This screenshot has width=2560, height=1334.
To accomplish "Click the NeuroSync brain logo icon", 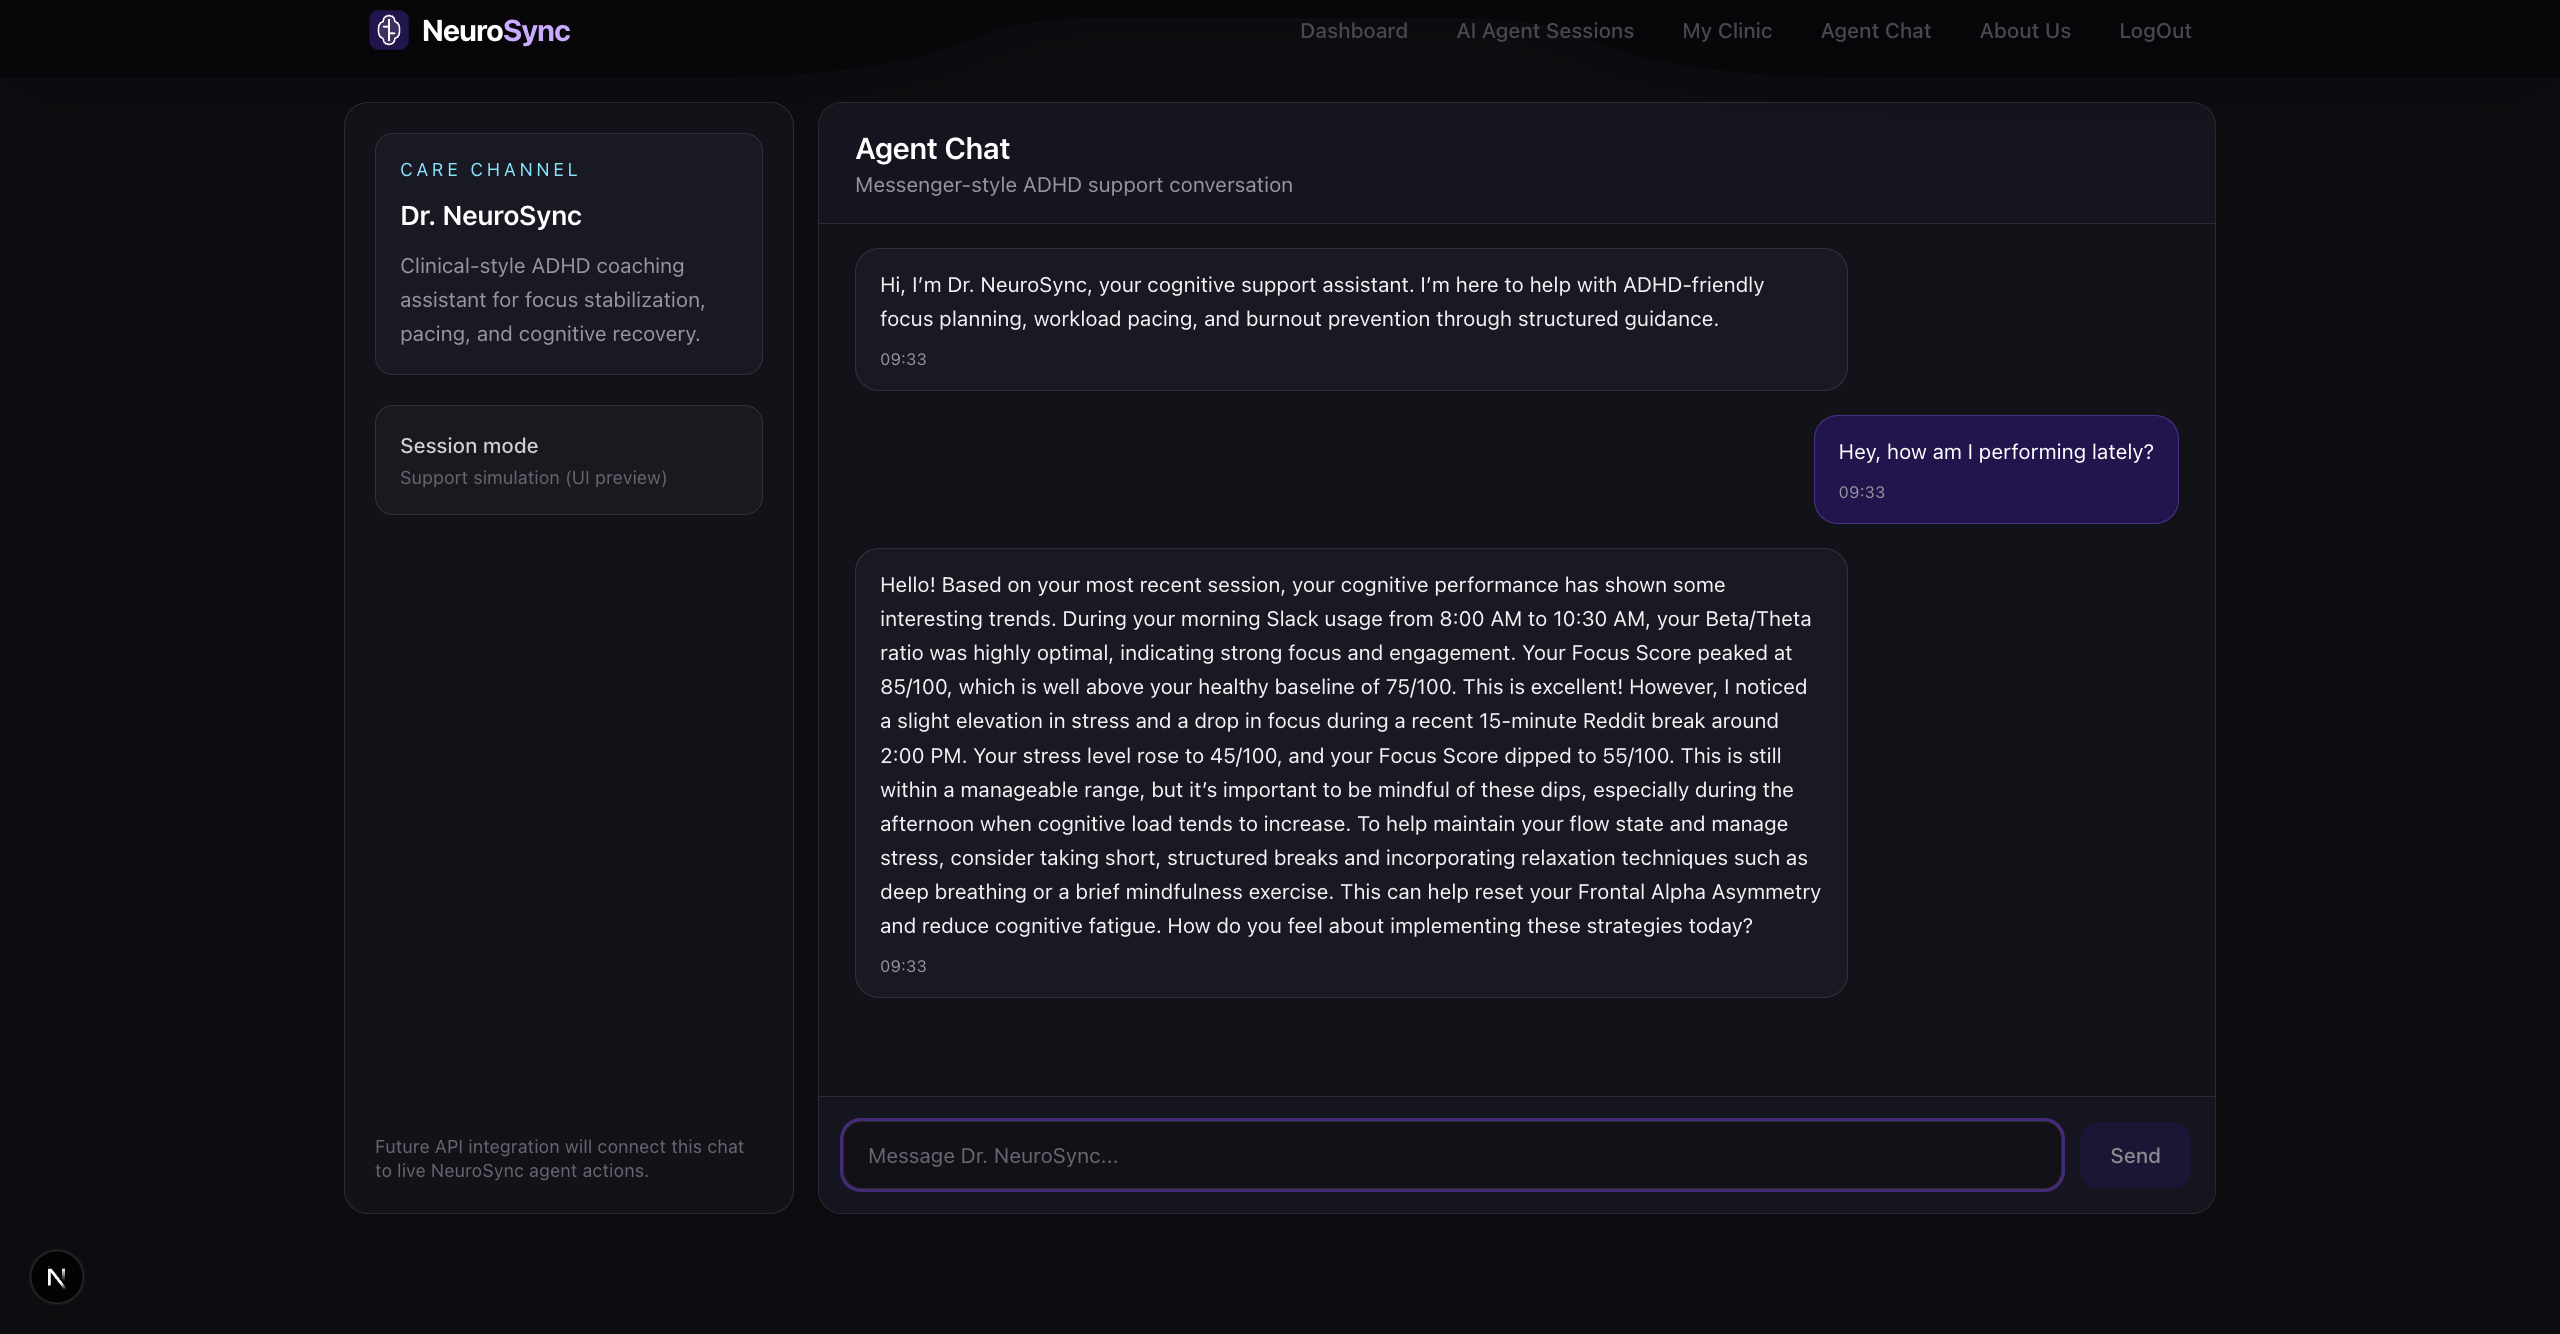I will coord(388,30).
